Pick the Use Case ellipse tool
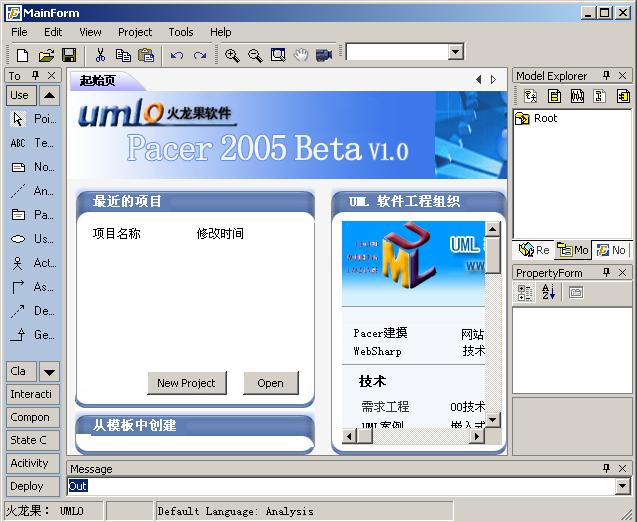 [x=33, y=239]
